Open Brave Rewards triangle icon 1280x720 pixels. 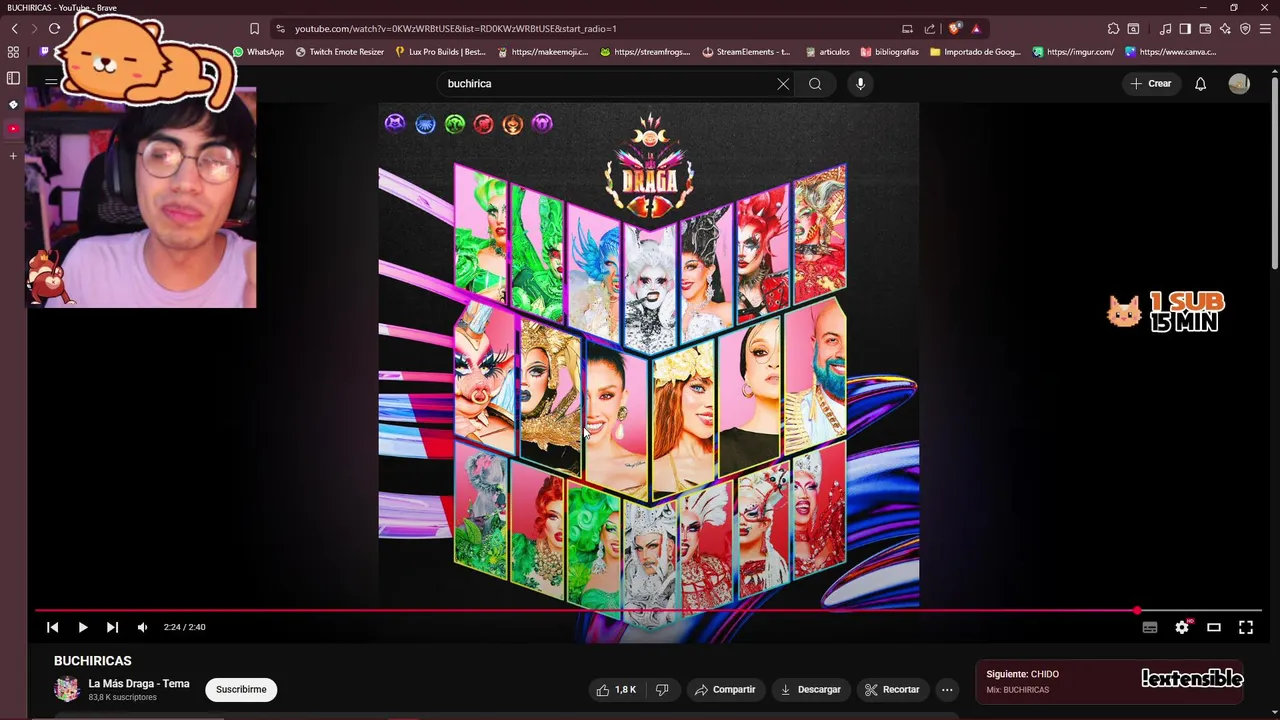click(976, 29)
